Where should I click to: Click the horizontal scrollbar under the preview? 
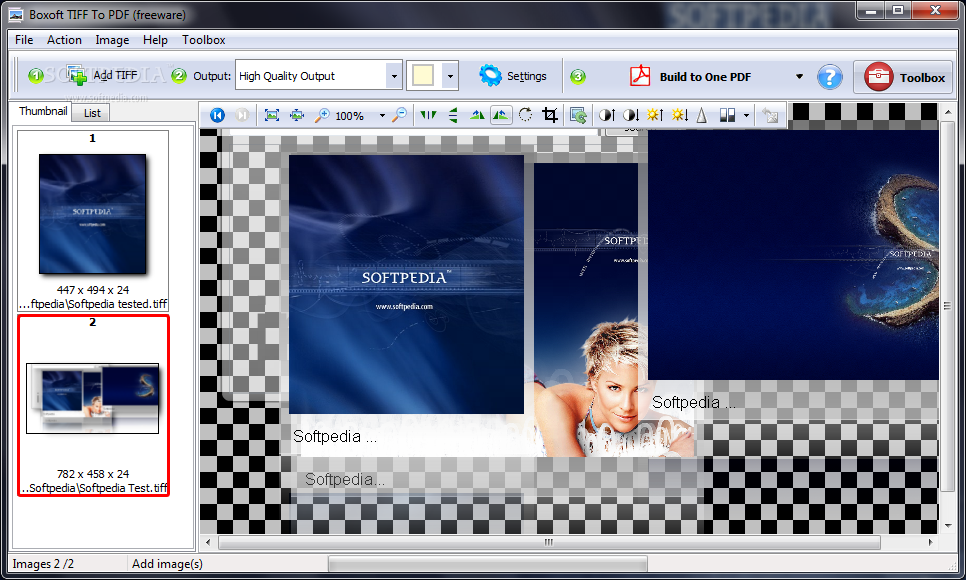point(549,542)
